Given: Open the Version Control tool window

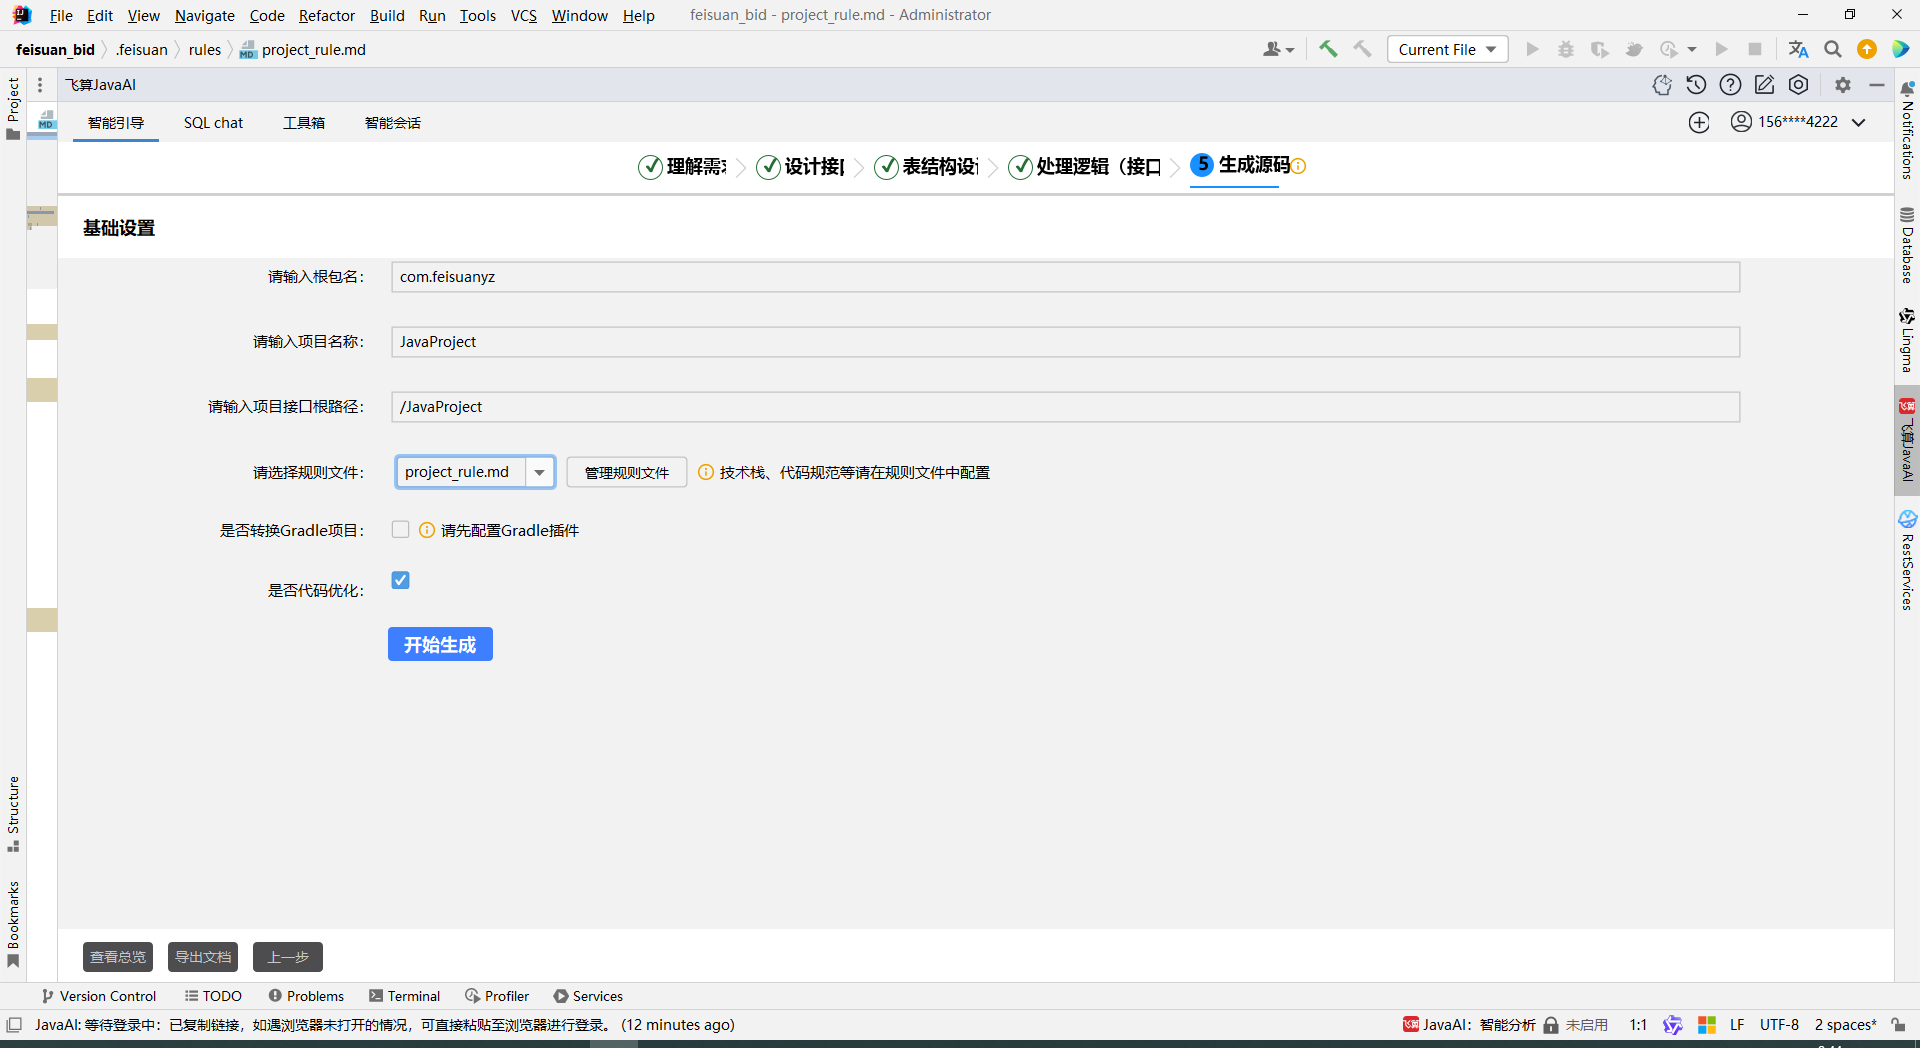Looking at the screenshot, I should 99,996.
